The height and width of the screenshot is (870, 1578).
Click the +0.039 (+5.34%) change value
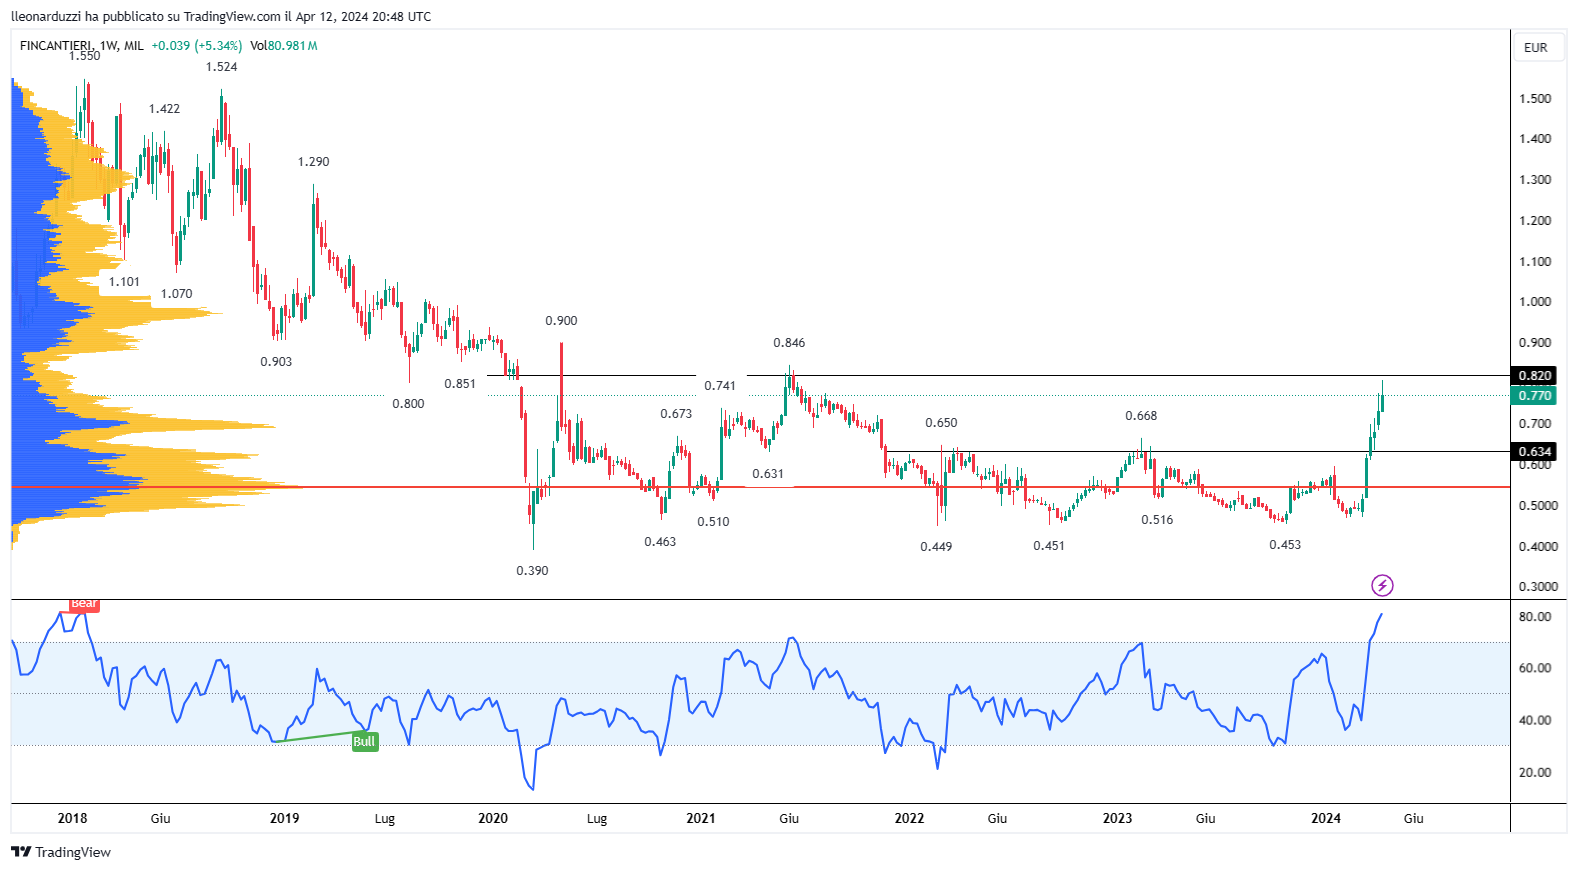(197, 45)
